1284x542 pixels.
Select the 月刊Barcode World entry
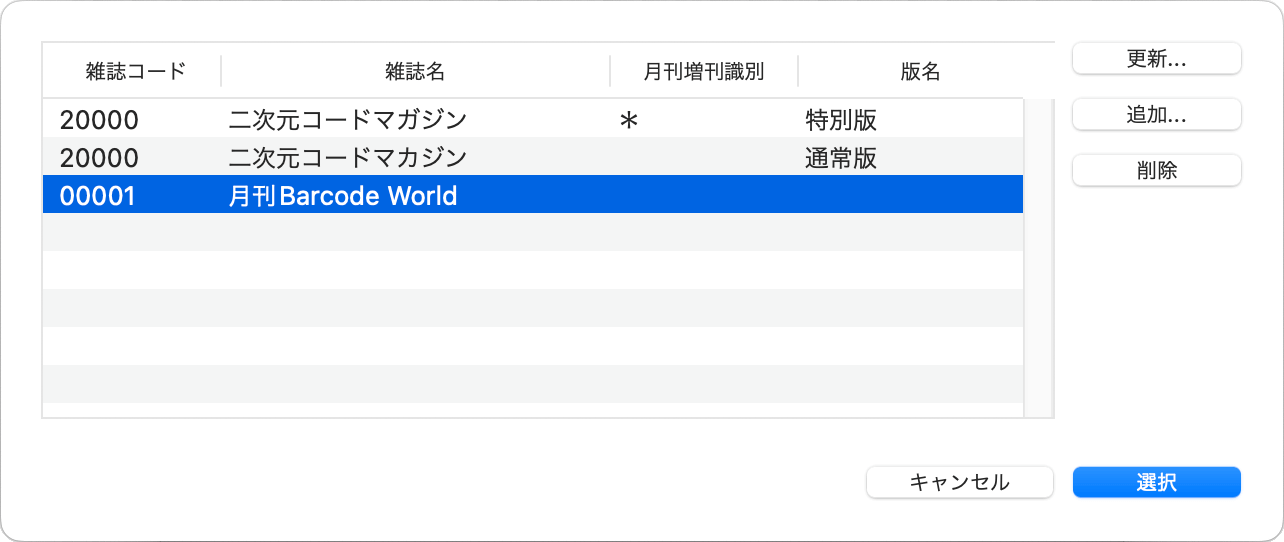click(343, 196)
